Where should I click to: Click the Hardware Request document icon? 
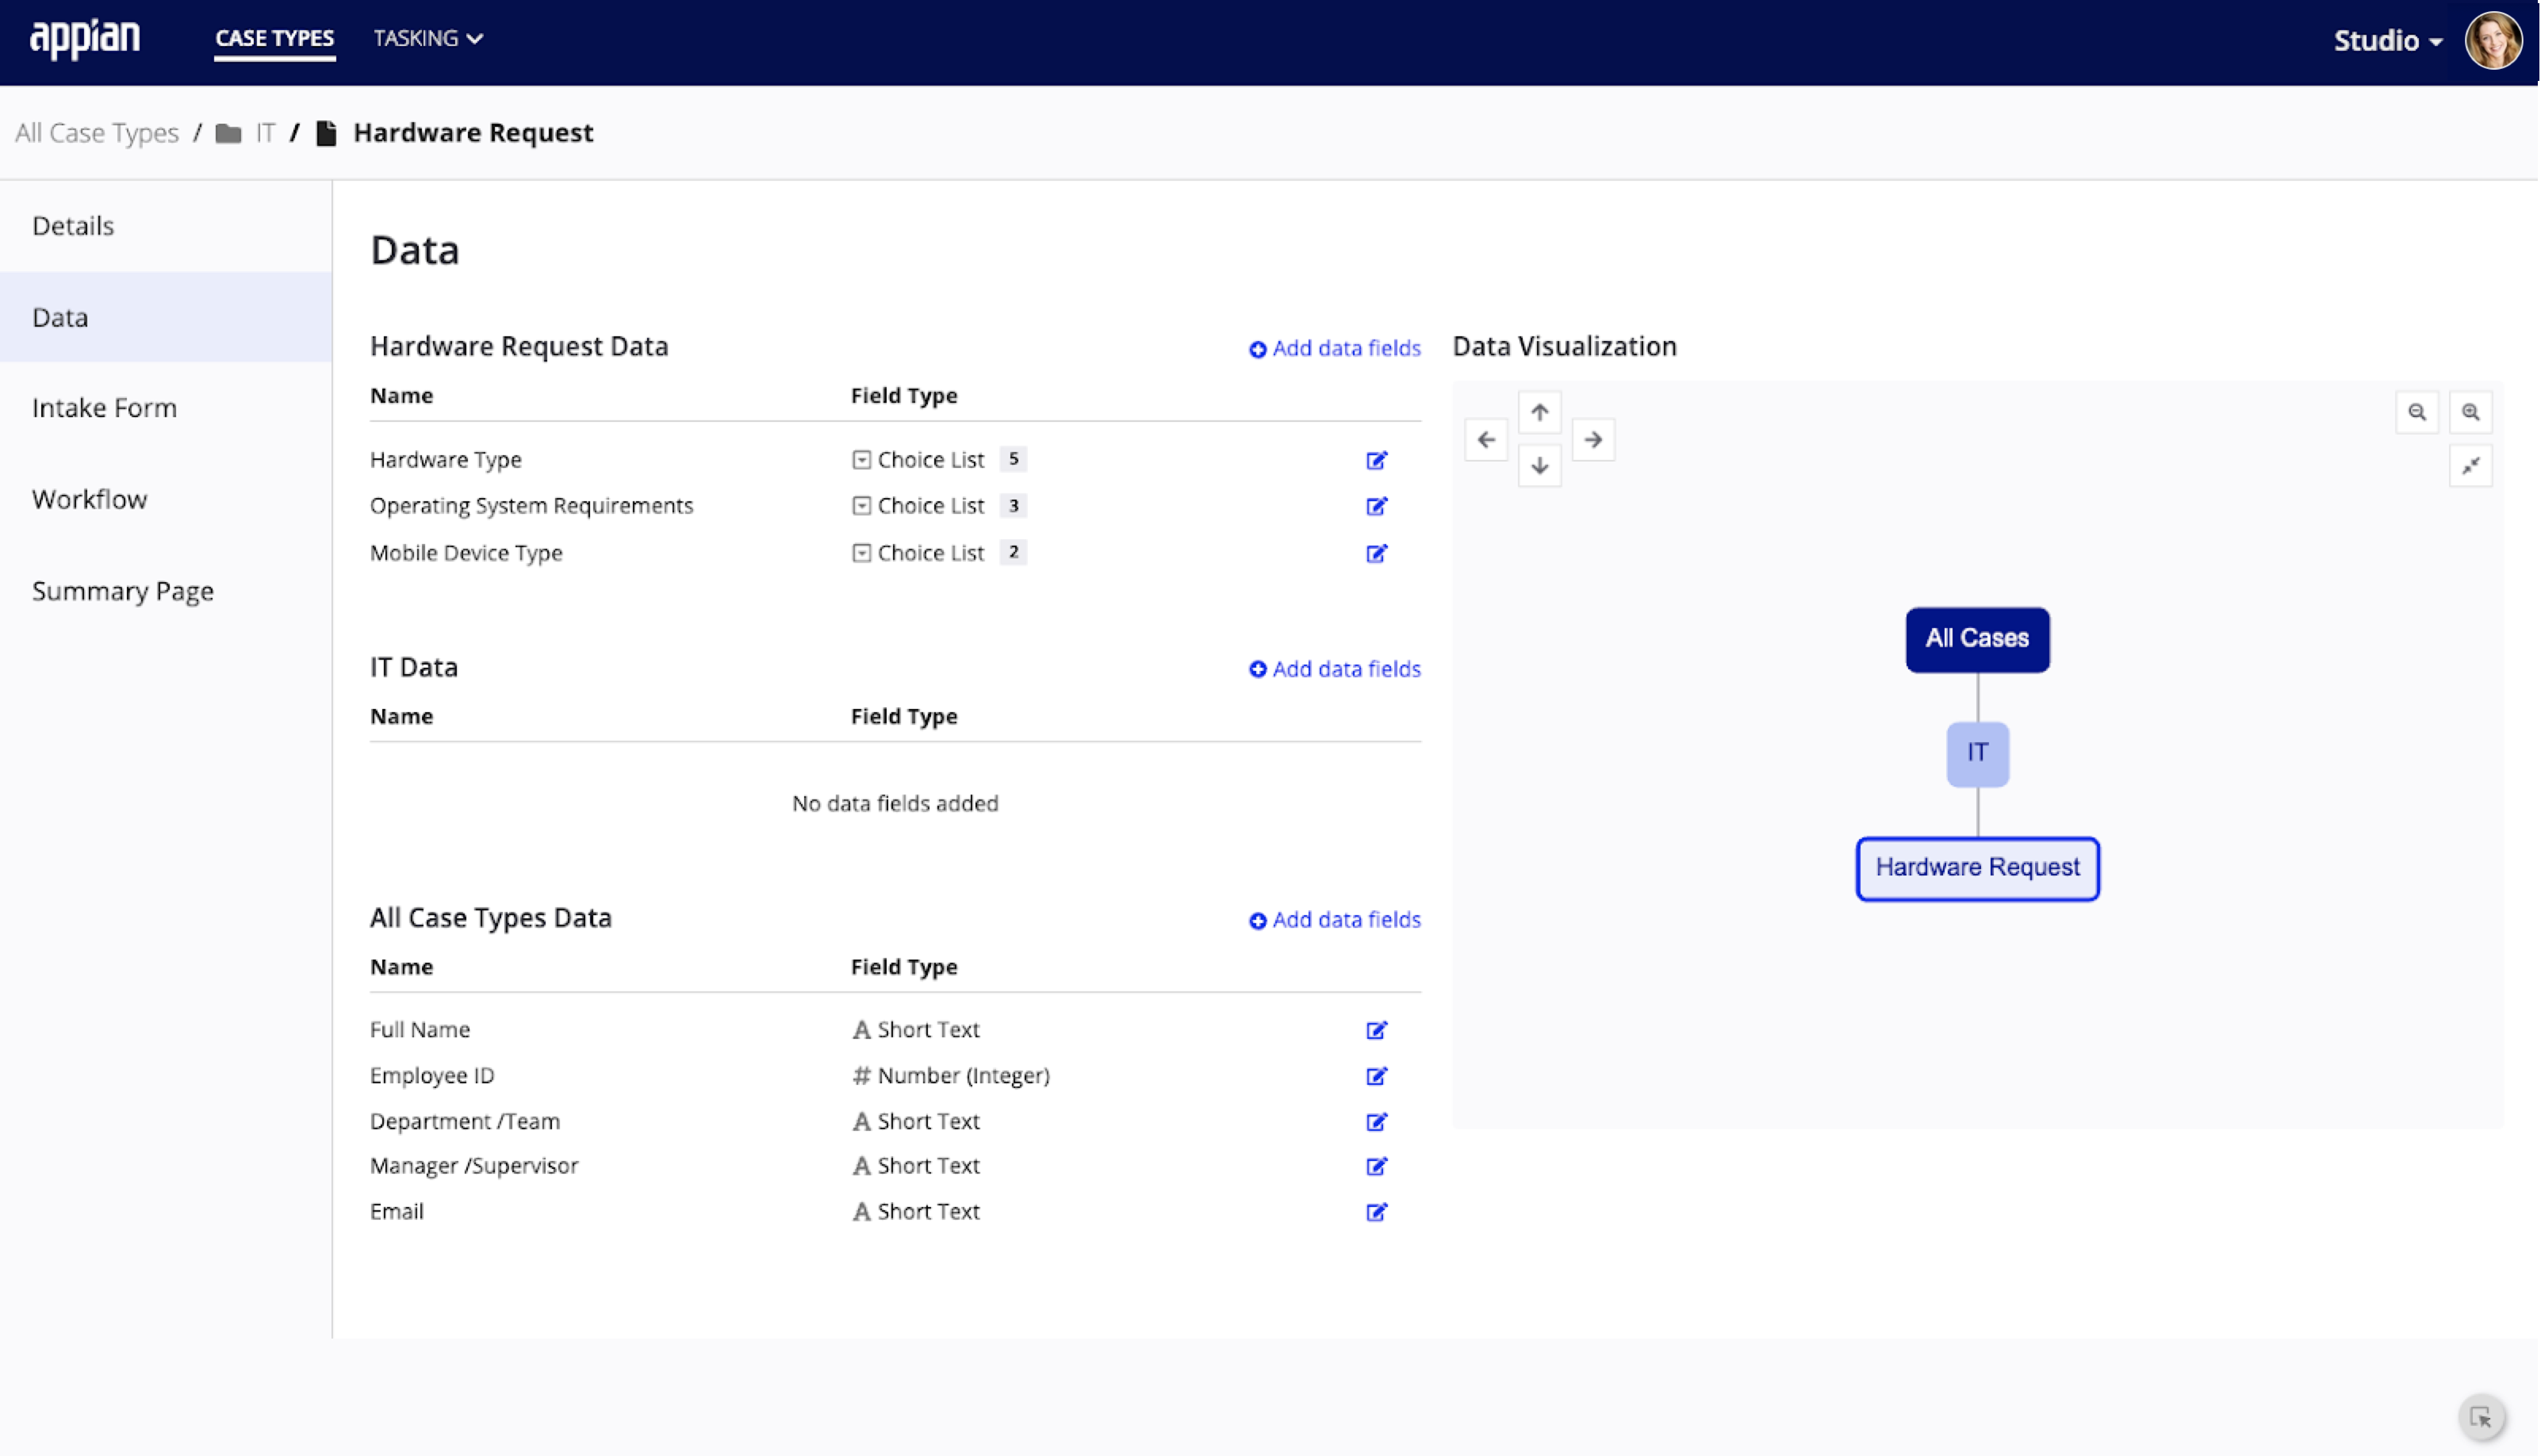[x=326, y=133]
